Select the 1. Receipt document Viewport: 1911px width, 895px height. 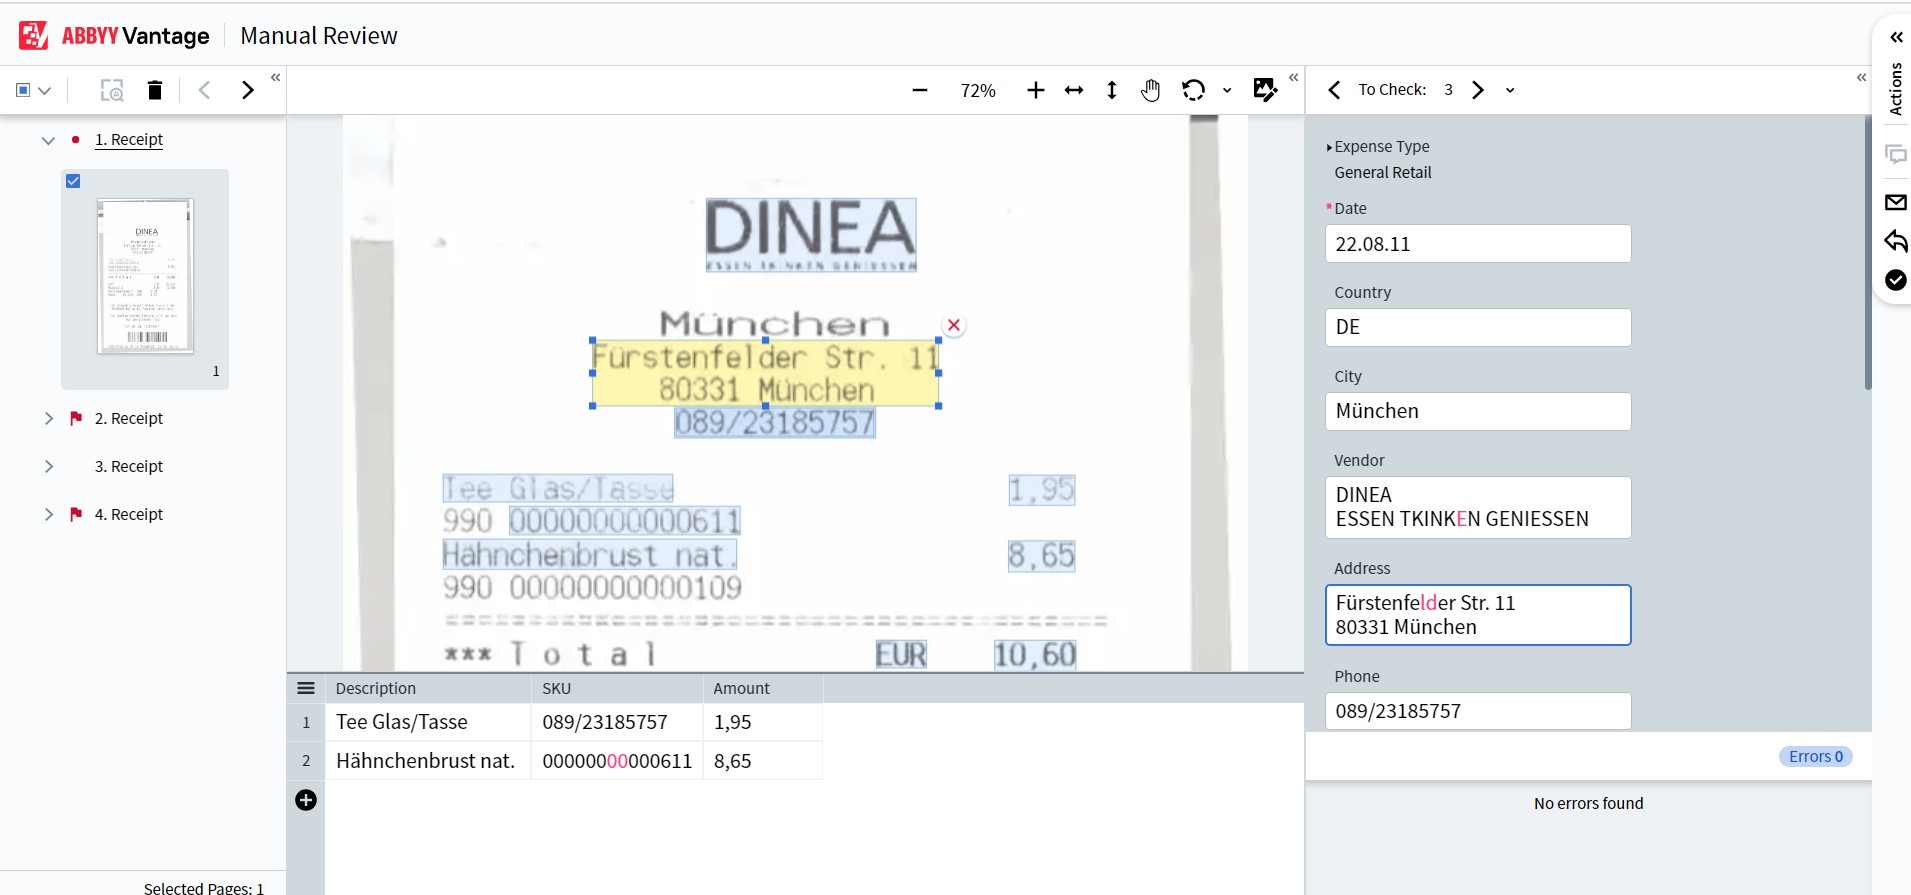(129, 140)
